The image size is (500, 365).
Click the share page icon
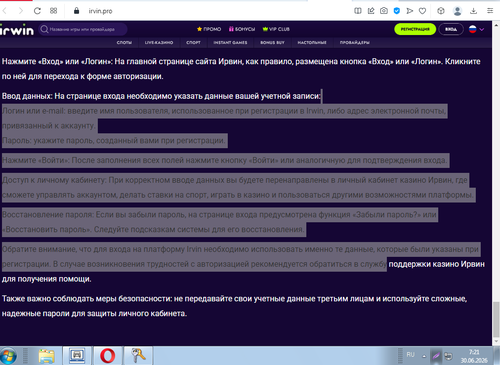tap(371, 11)
